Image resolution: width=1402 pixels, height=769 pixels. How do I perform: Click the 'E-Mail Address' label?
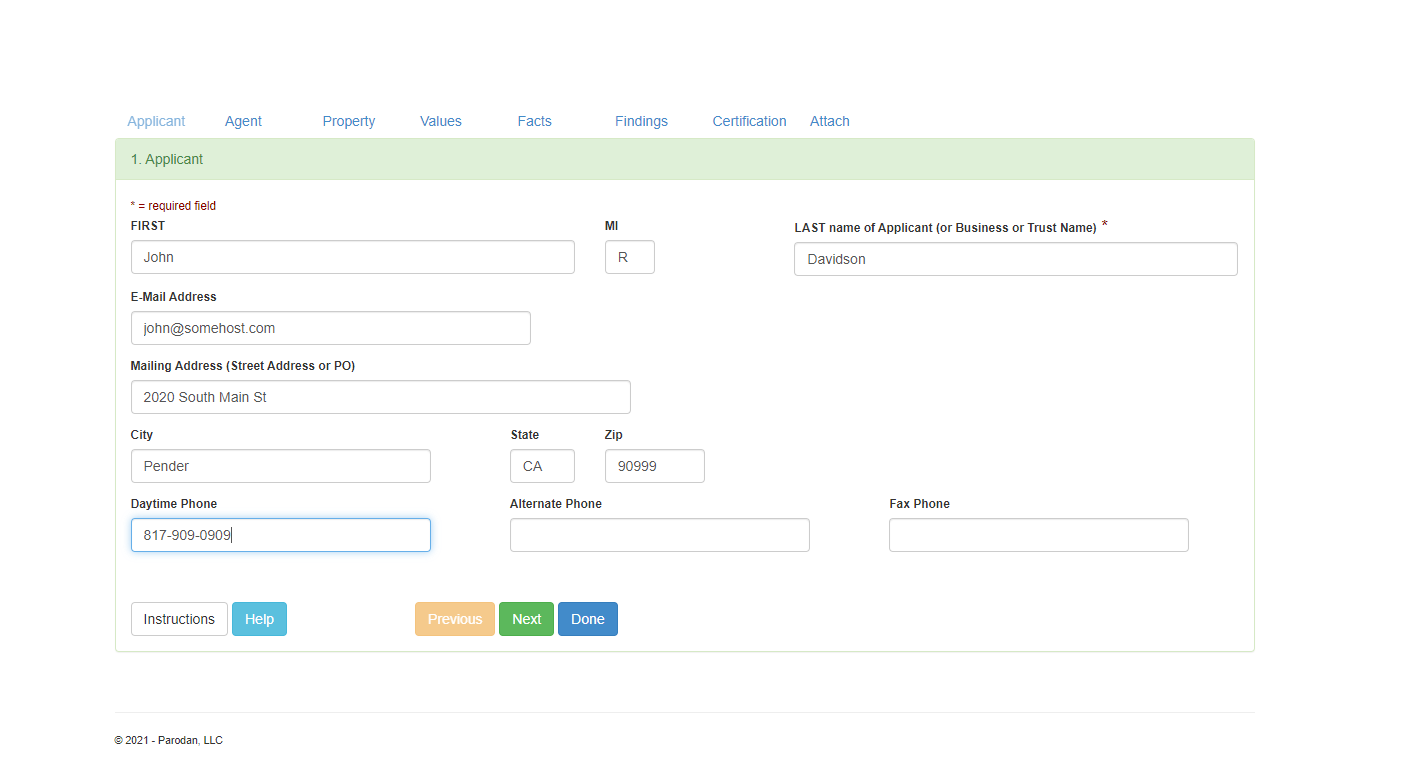(x=174, y=297)
